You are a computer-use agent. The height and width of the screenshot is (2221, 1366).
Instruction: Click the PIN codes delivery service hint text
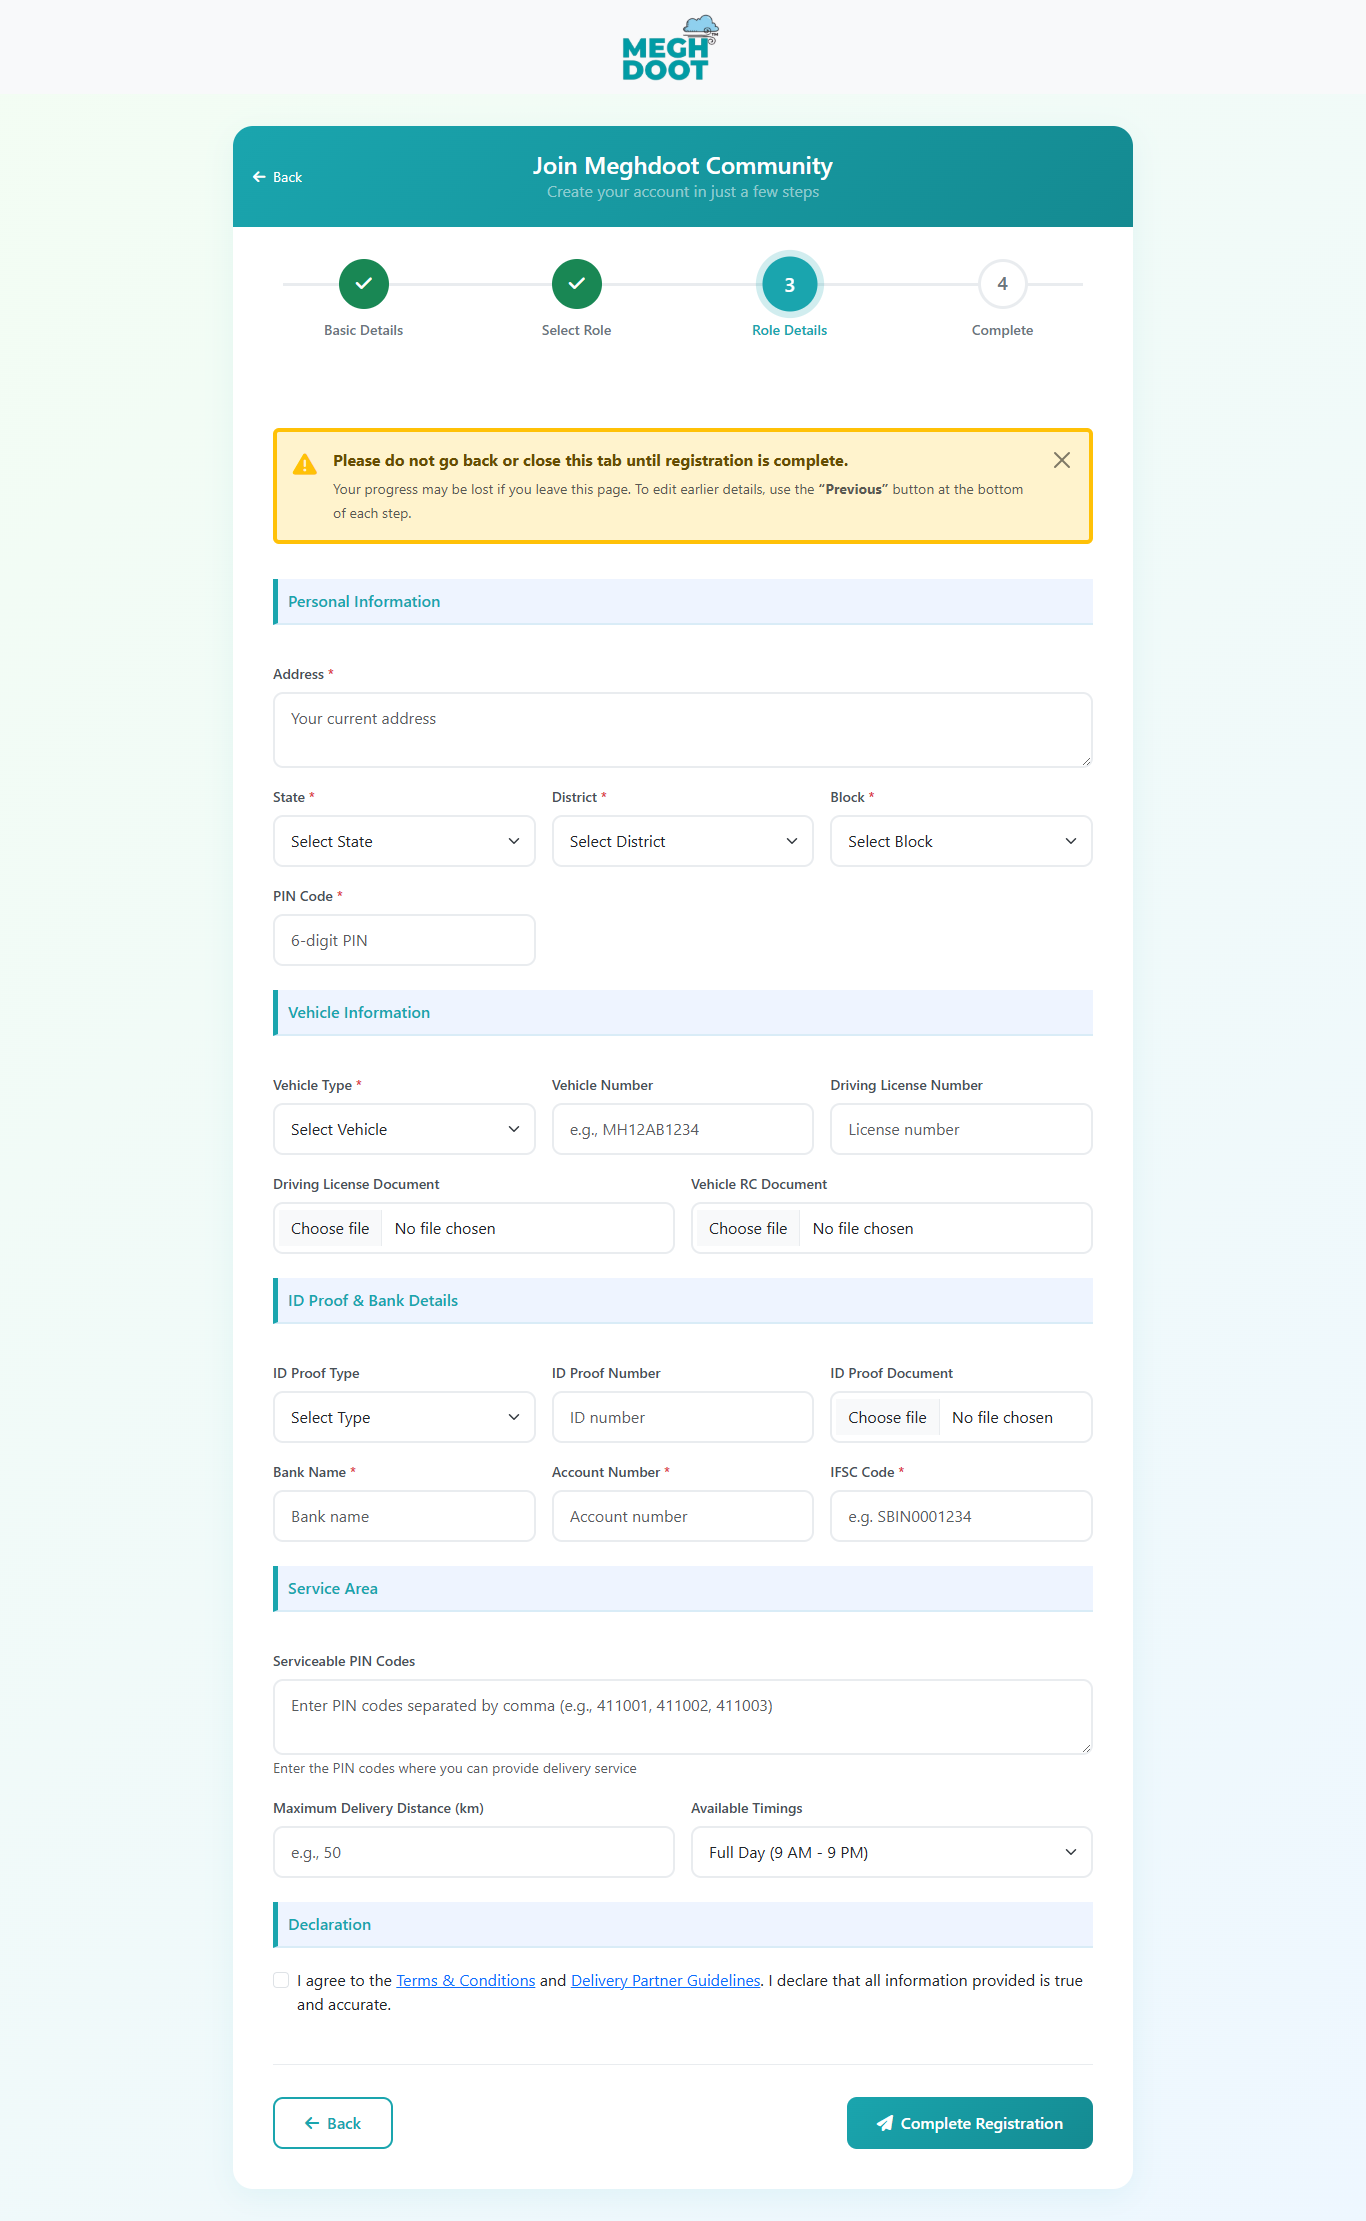455,1768
